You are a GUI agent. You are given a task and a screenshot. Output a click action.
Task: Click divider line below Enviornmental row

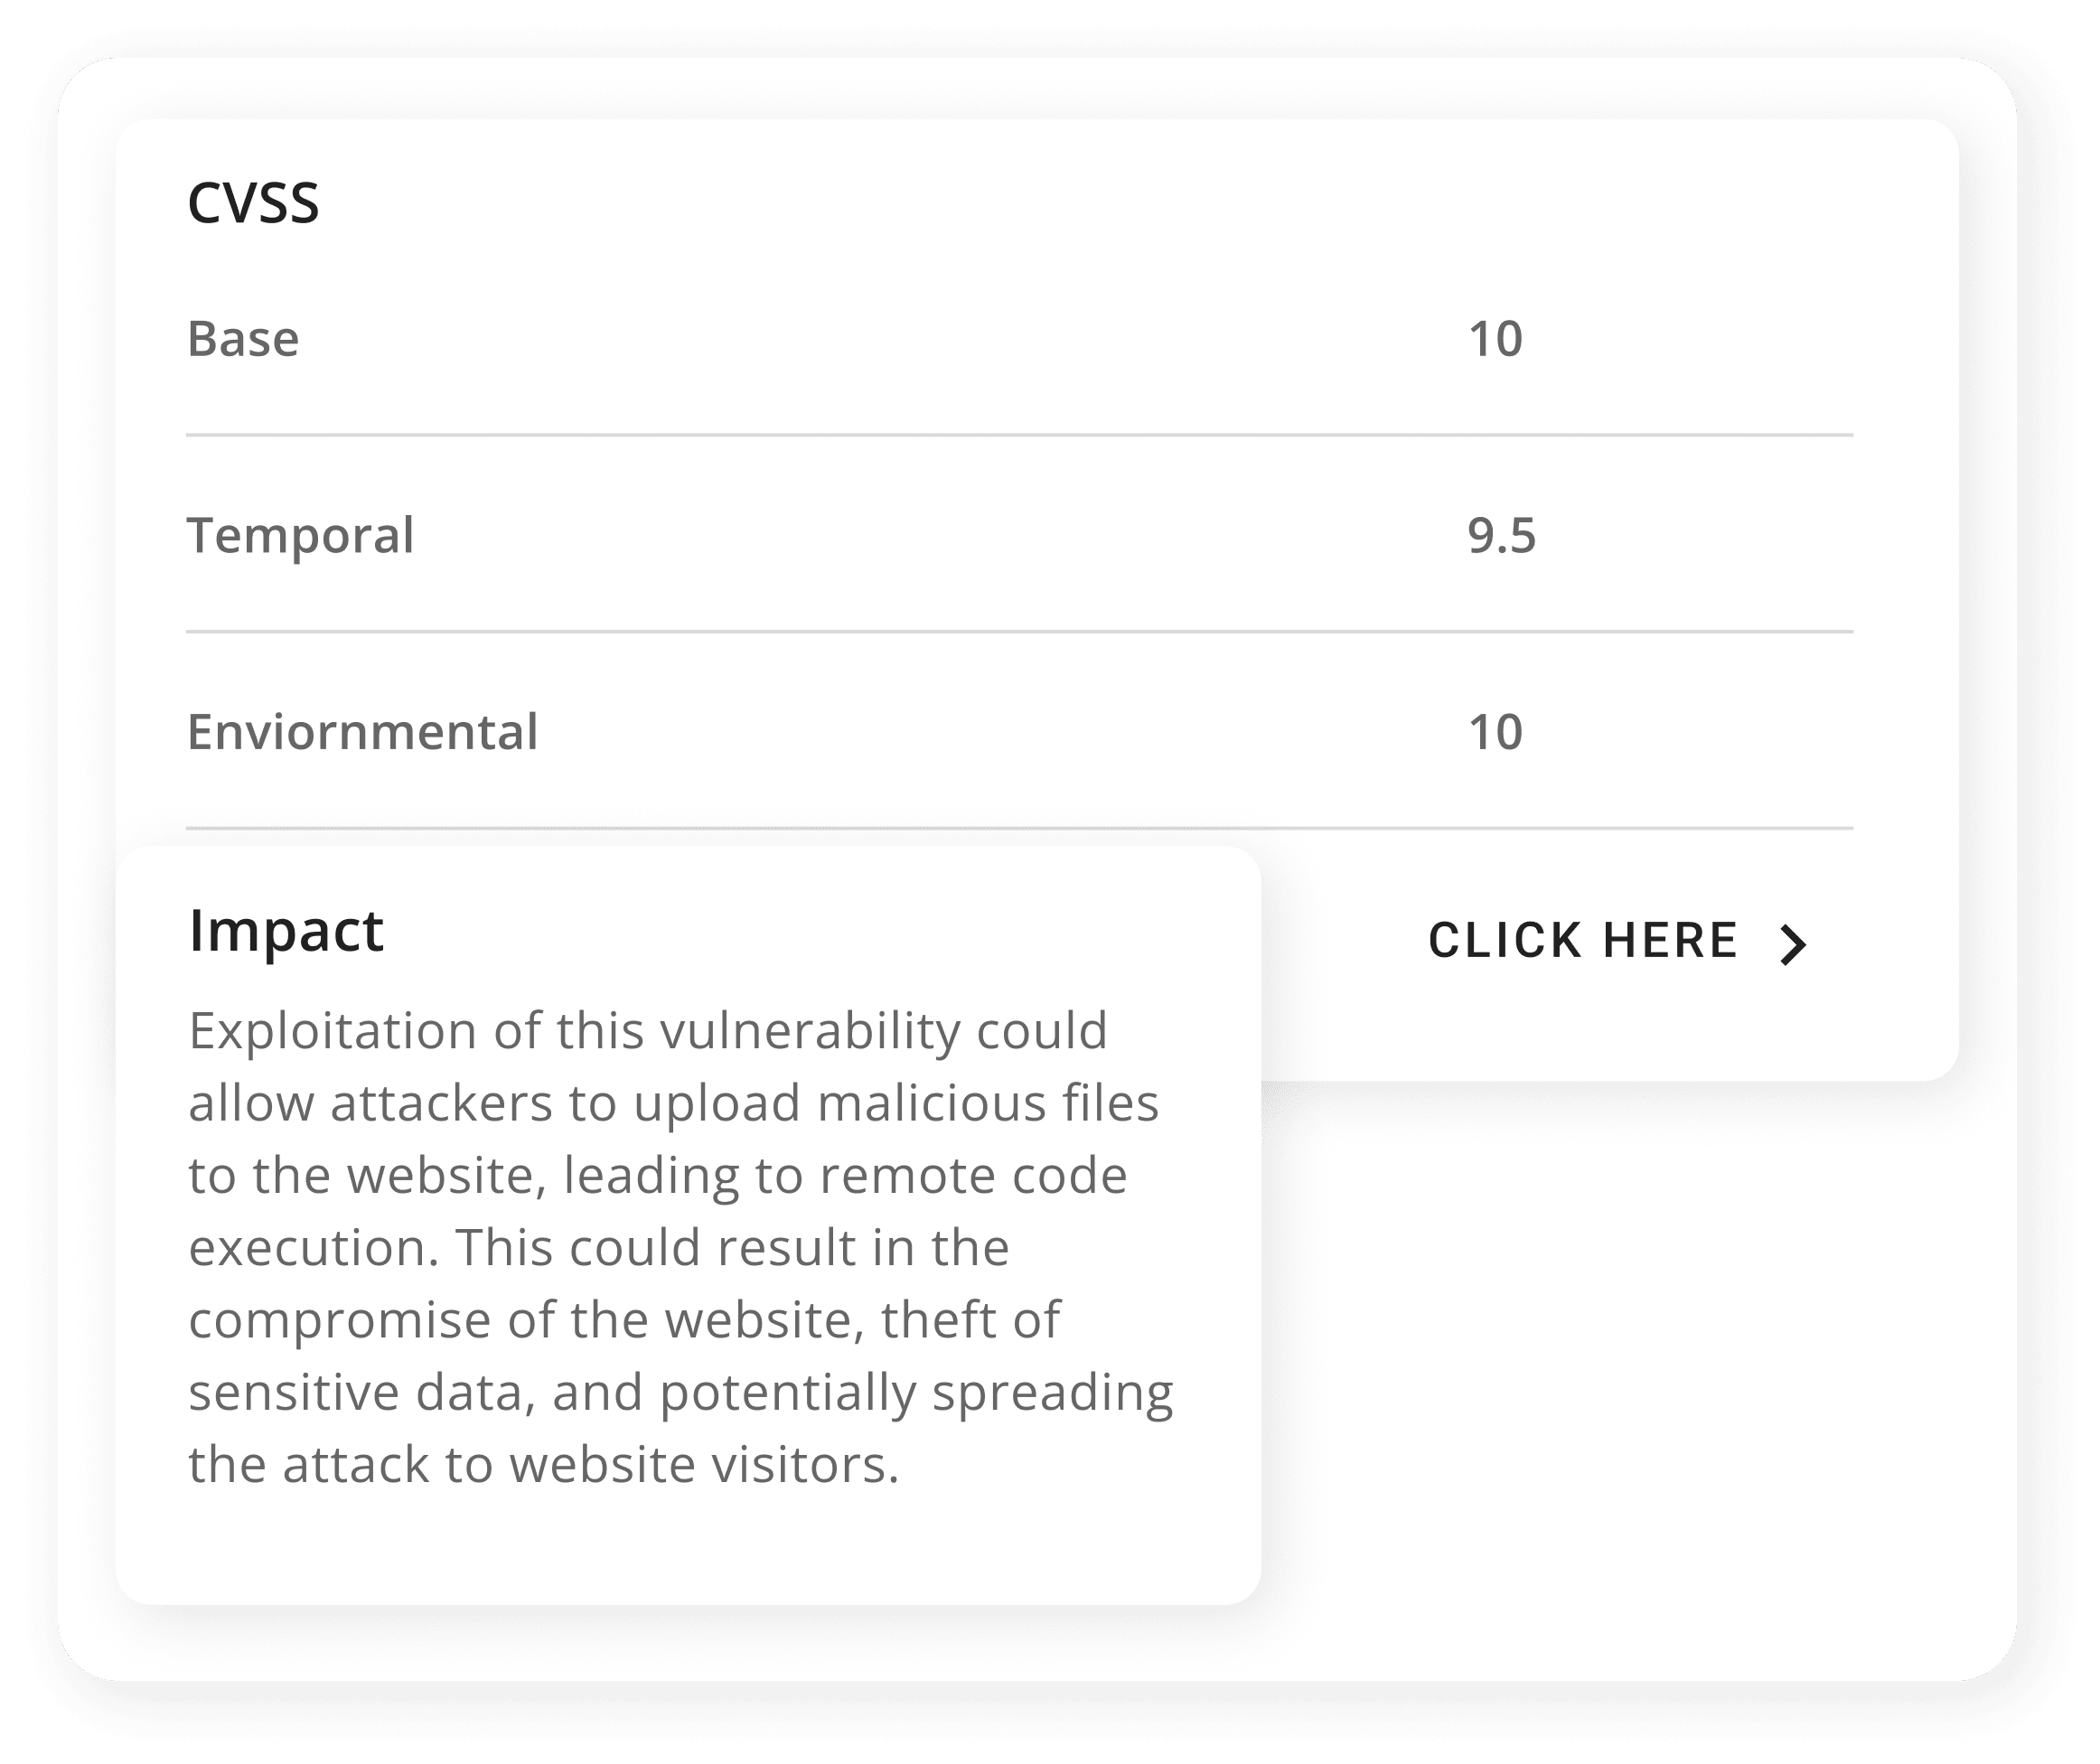[1019, 828]
